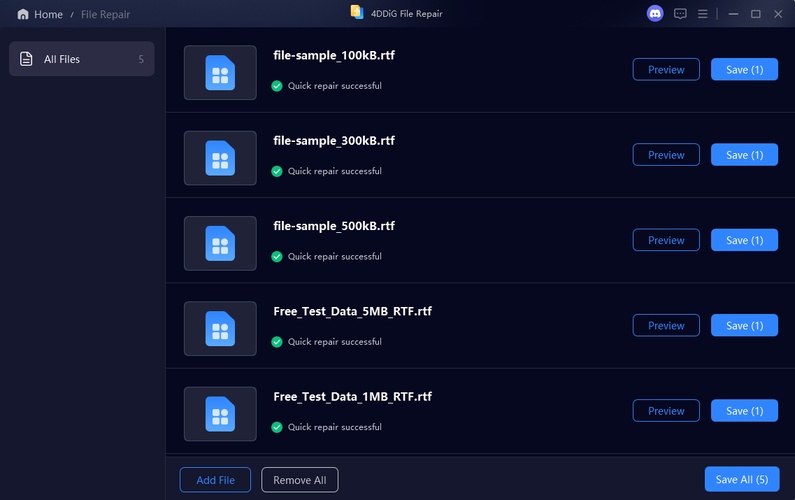Click 'Quick repair successful' under file-sample_300kB.rtf
795x500 pixels.
(x=335, y=171)
